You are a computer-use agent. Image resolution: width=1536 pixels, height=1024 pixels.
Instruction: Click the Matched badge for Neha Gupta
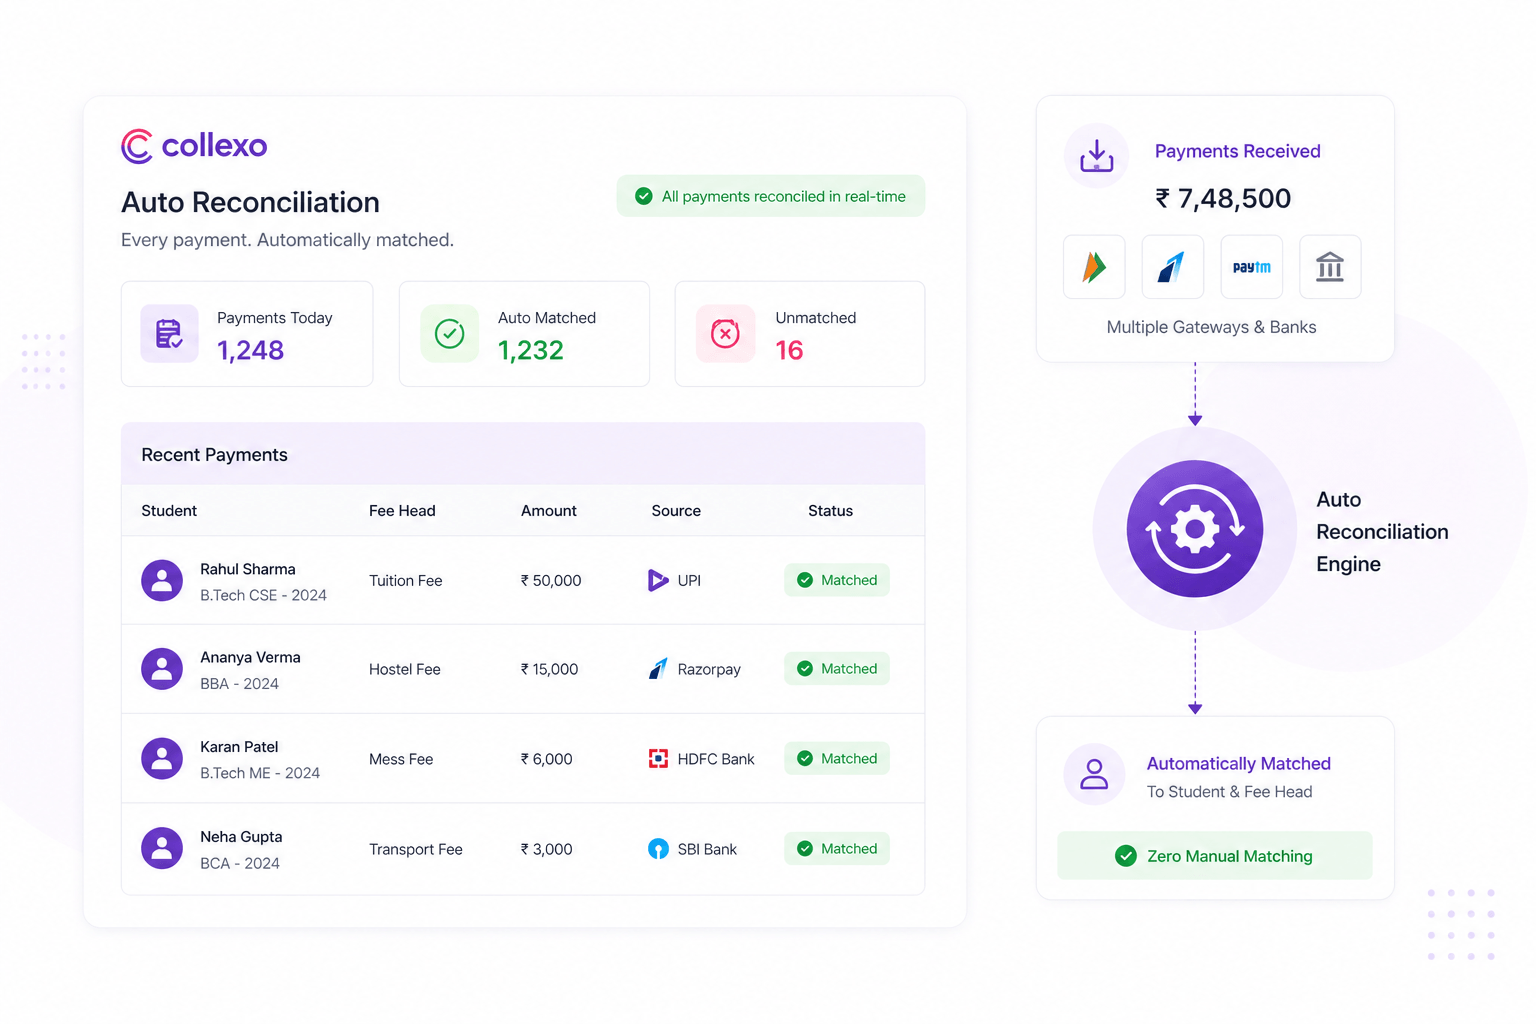837,849
